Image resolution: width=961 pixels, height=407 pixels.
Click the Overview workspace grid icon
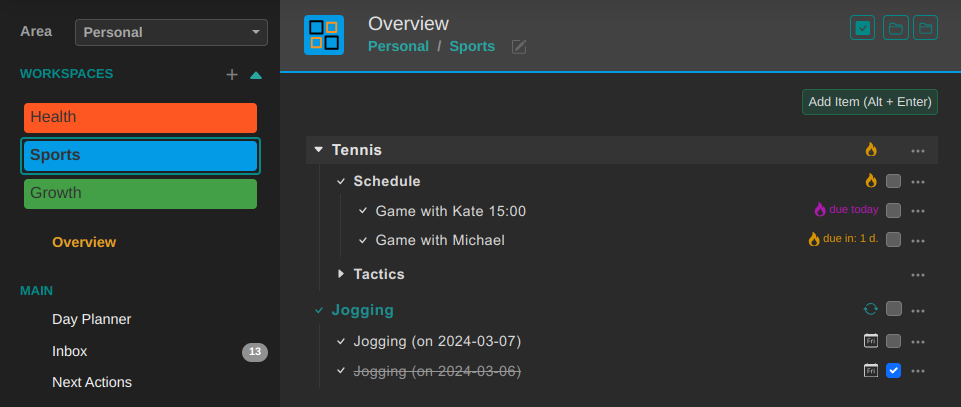coord(324,35)
